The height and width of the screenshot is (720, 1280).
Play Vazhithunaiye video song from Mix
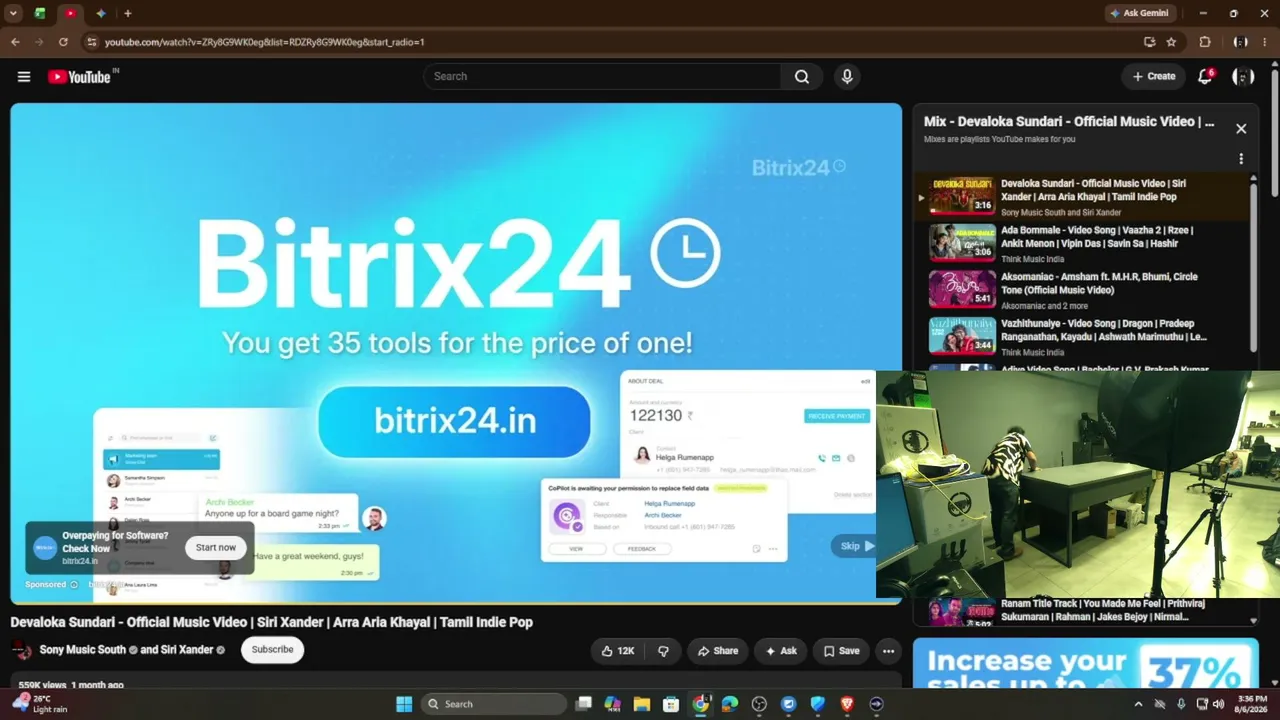[1083, 337]
